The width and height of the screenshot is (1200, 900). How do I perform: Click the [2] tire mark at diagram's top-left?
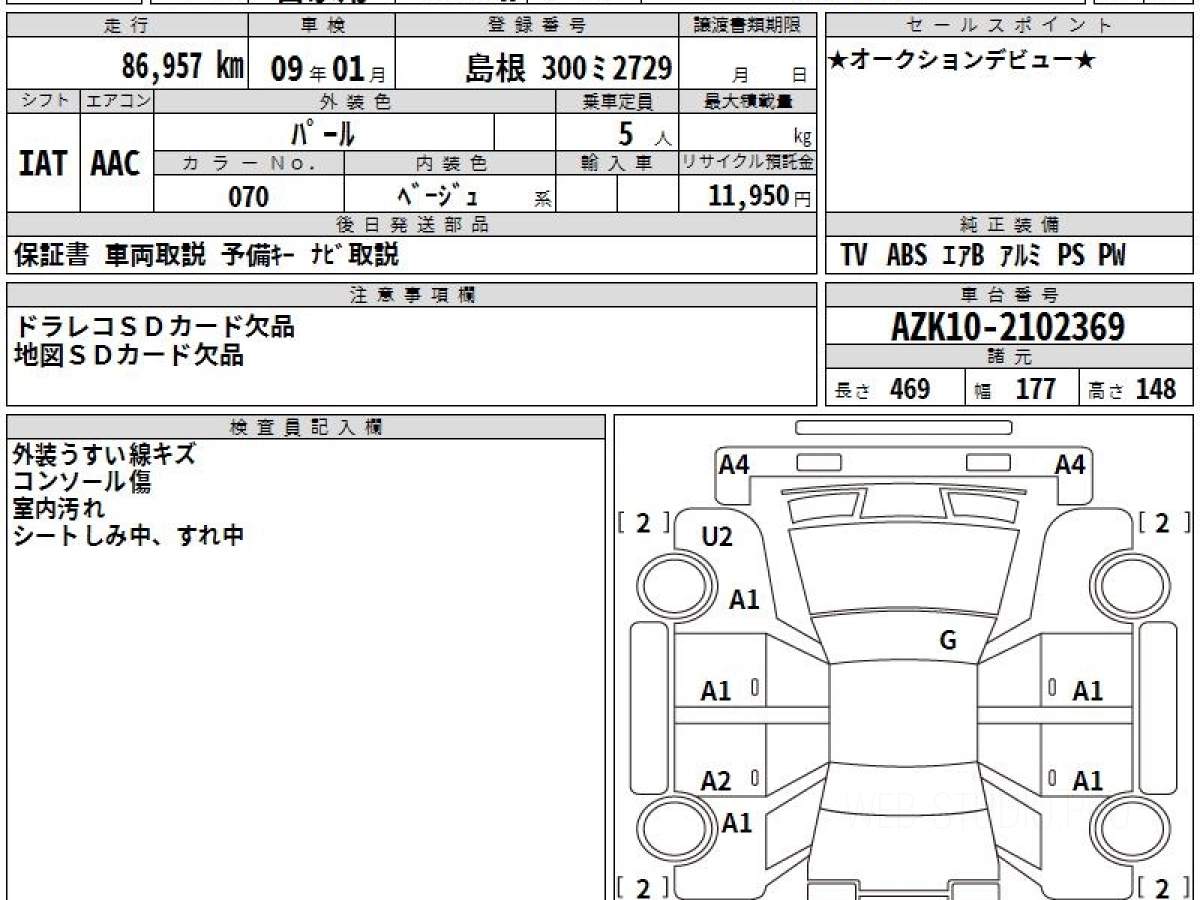[x=643, y=522]
